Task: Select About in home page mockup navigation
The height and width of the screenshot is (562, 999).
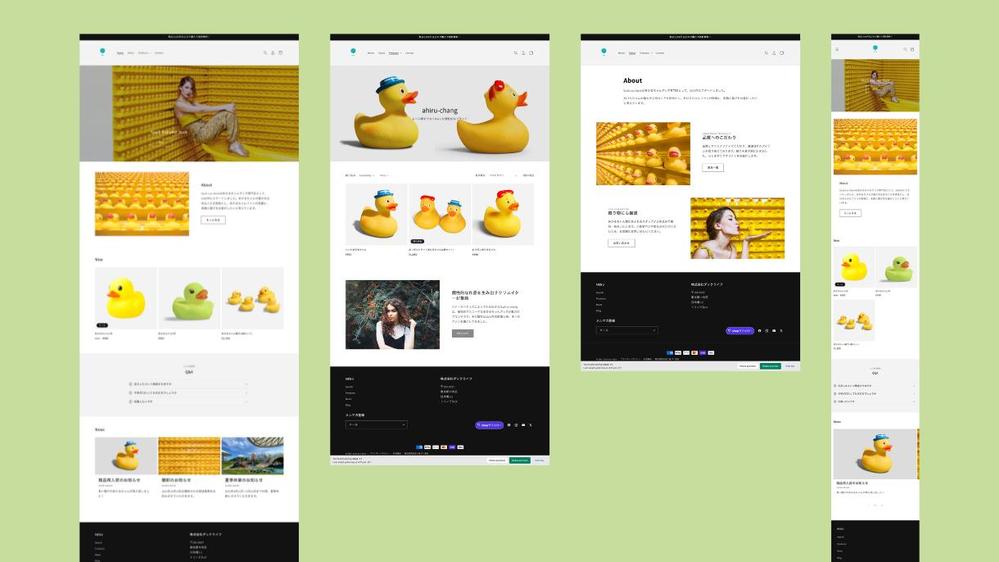Action: (131, 53)
